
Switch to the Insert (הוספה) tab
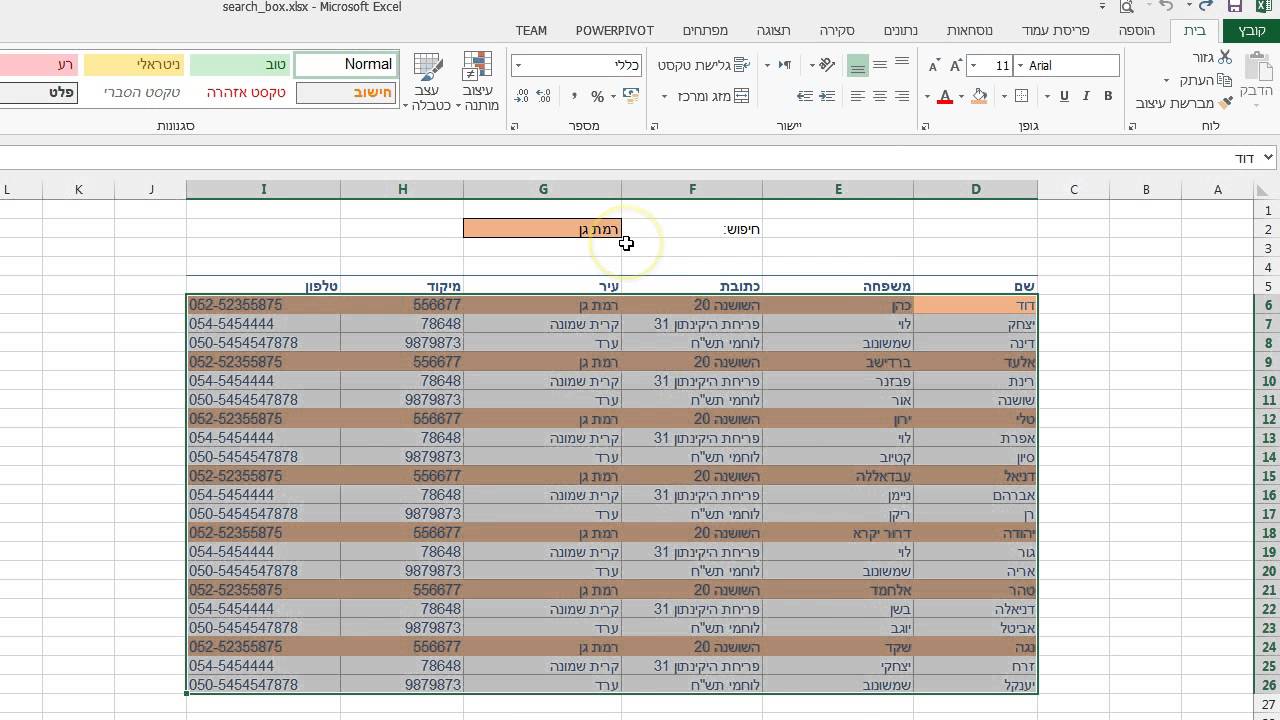pos(1136,31)
